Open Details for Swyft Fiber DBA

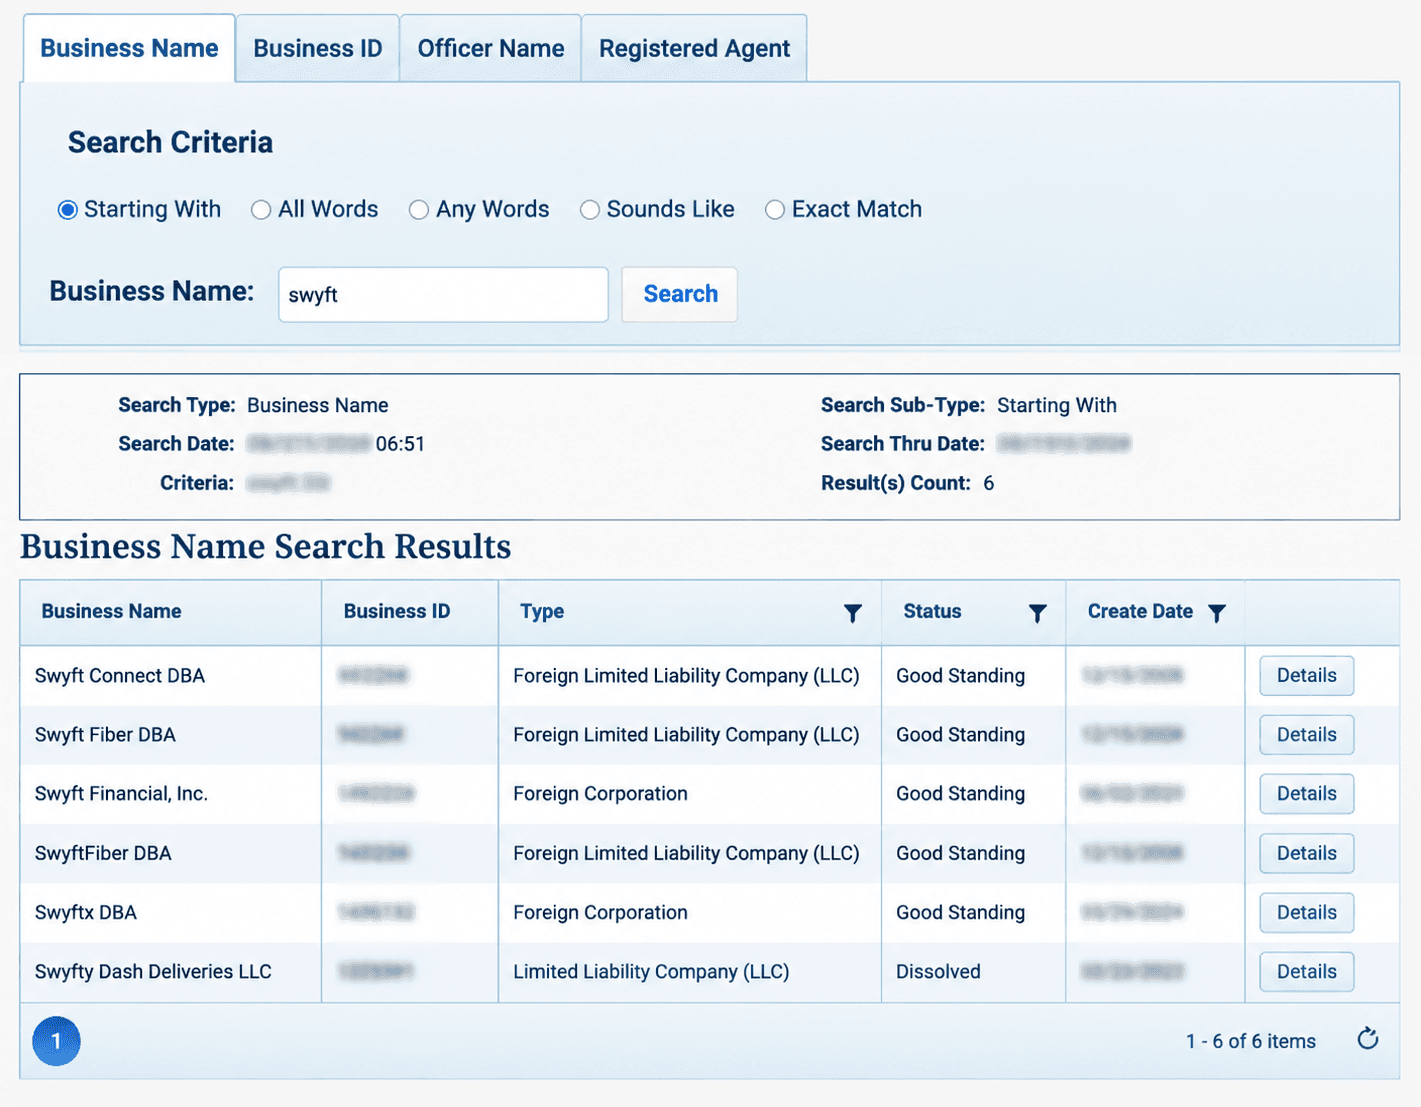tap(1306, 735)
